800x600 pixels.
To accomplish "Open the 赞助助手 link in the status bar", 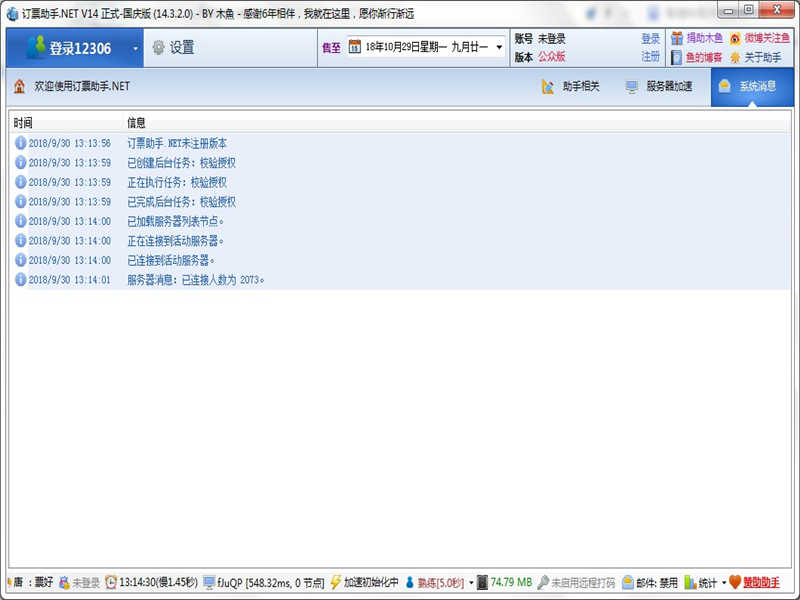I will [x=762, y=582].
